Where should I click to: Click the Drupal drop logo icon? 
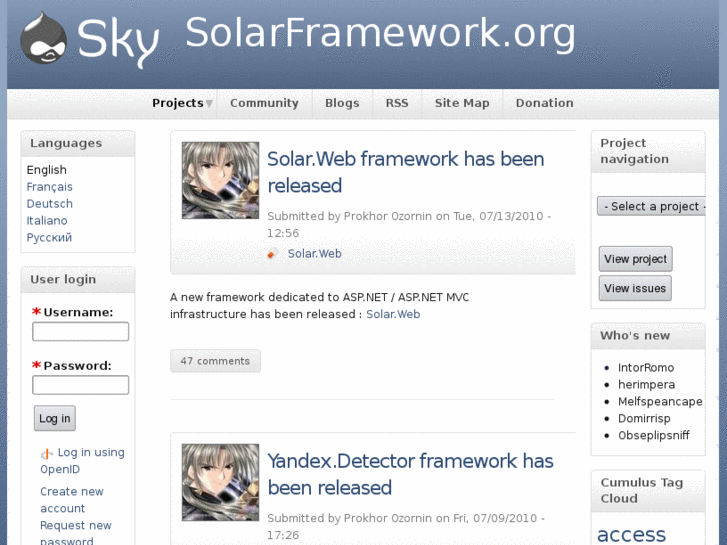[44, 38]
